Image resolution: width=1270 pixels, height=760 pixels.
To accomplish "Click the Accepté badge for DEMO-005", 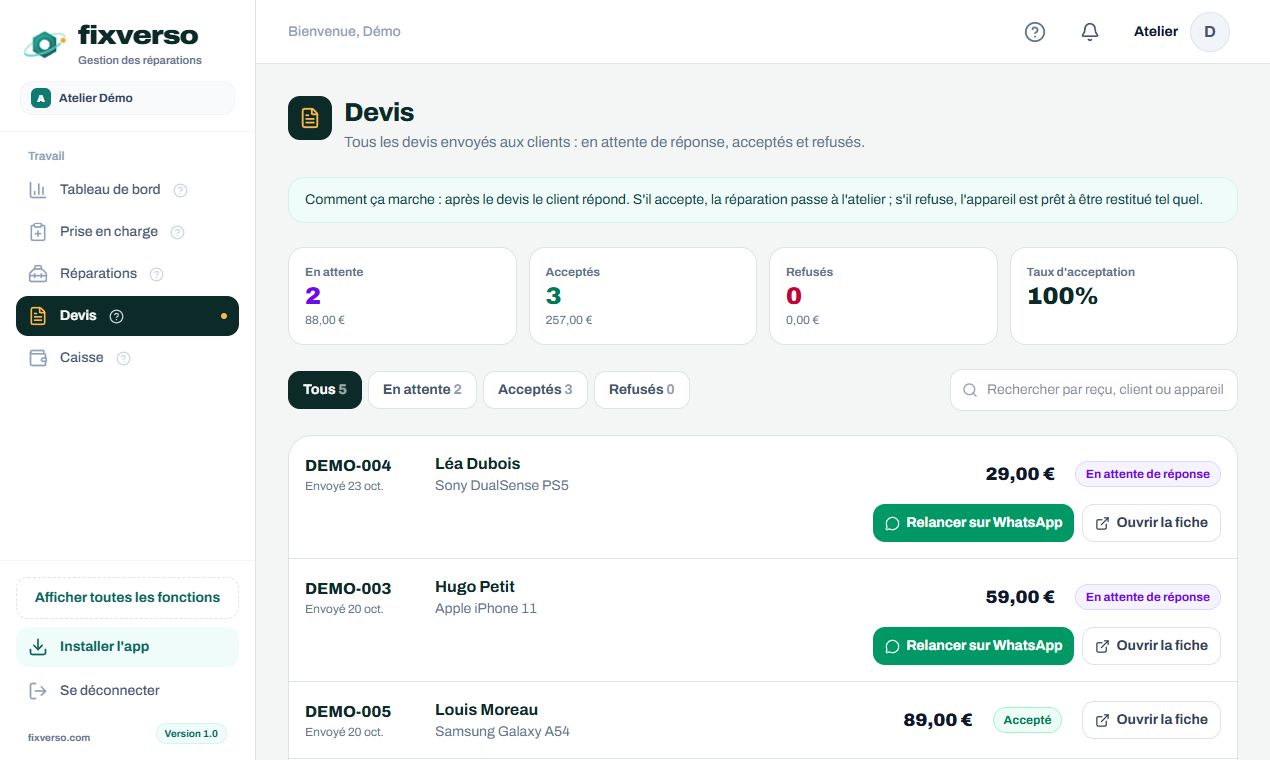I will [1027, 720].
